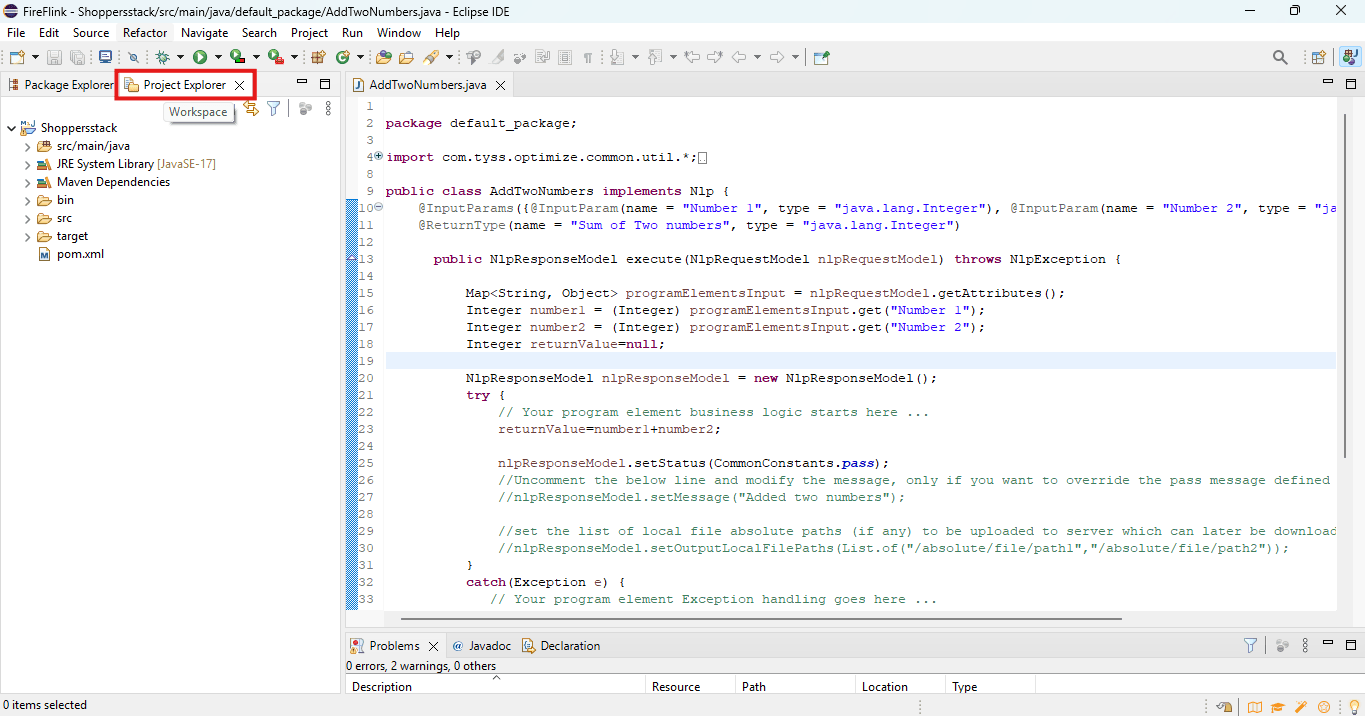Click the Save All toolbar icon
The image size is (1365, 716).
point(76,58)
